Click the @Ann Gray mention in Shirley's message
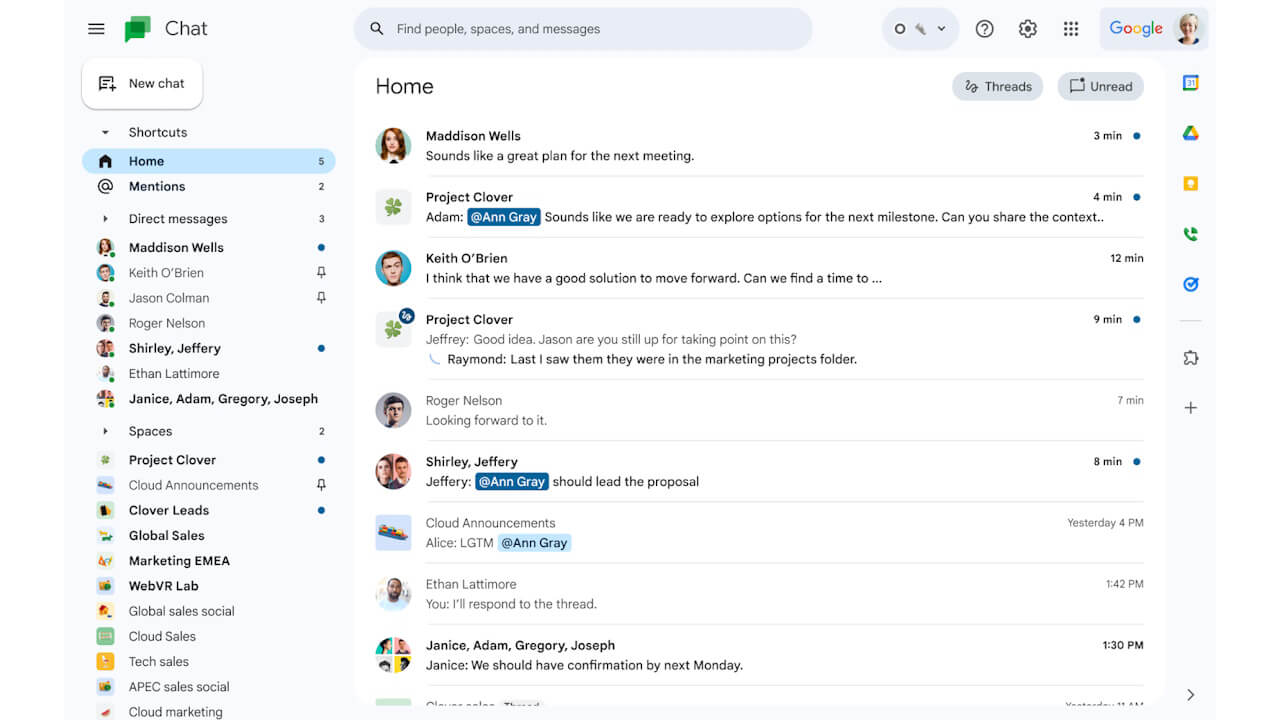The height and width of the screenshot is (720, 1280). point(511,481)
